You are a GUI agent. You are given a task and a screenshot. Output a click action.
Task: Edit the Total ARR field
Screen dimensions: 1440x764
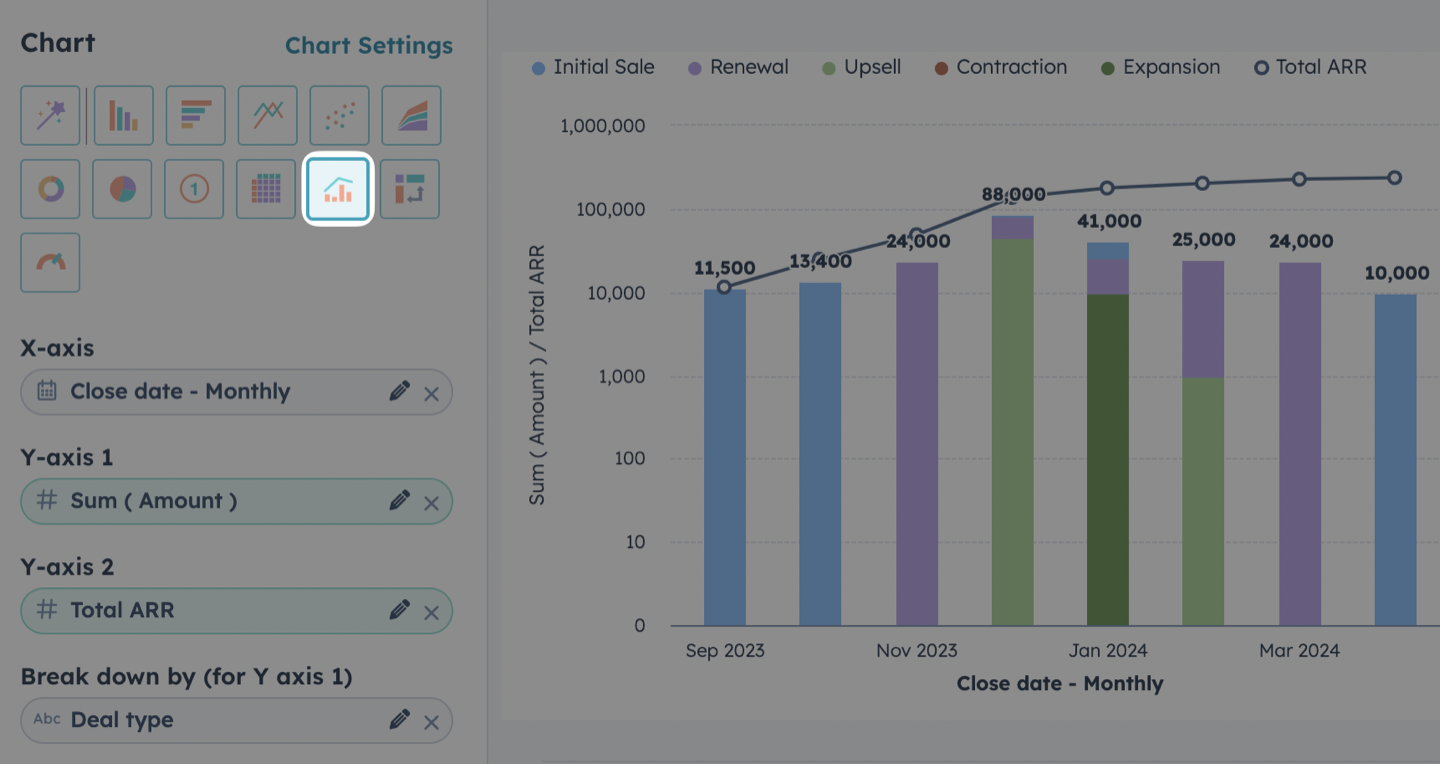pyautogui.click(x=399, y=609)
